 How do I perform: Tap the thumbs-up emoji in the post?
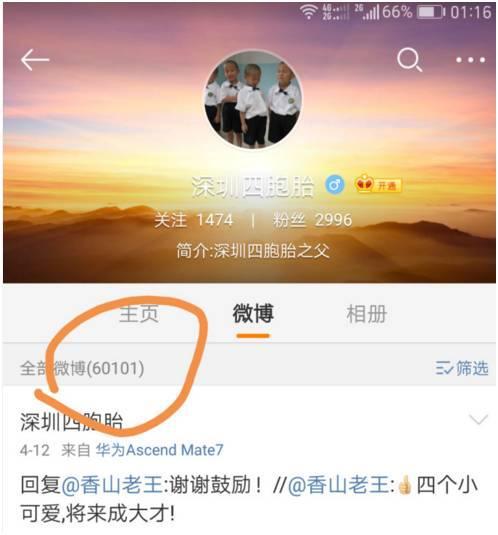click(405, 485)
